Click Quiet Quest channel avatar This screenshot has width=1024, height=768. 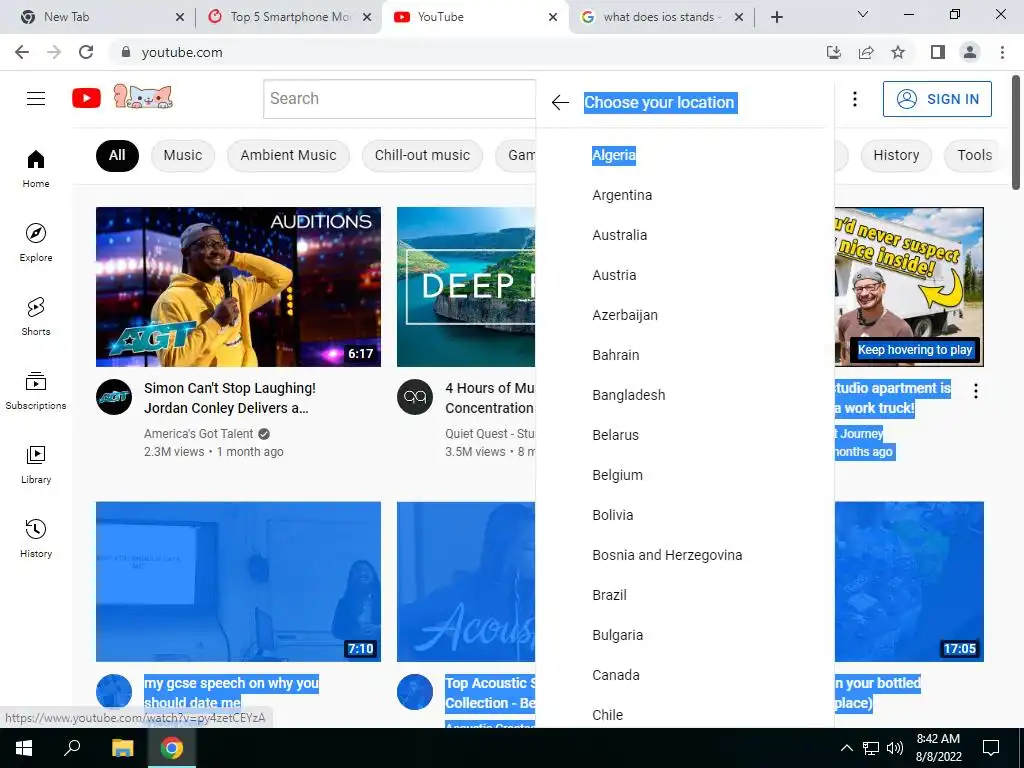[415, 397]
